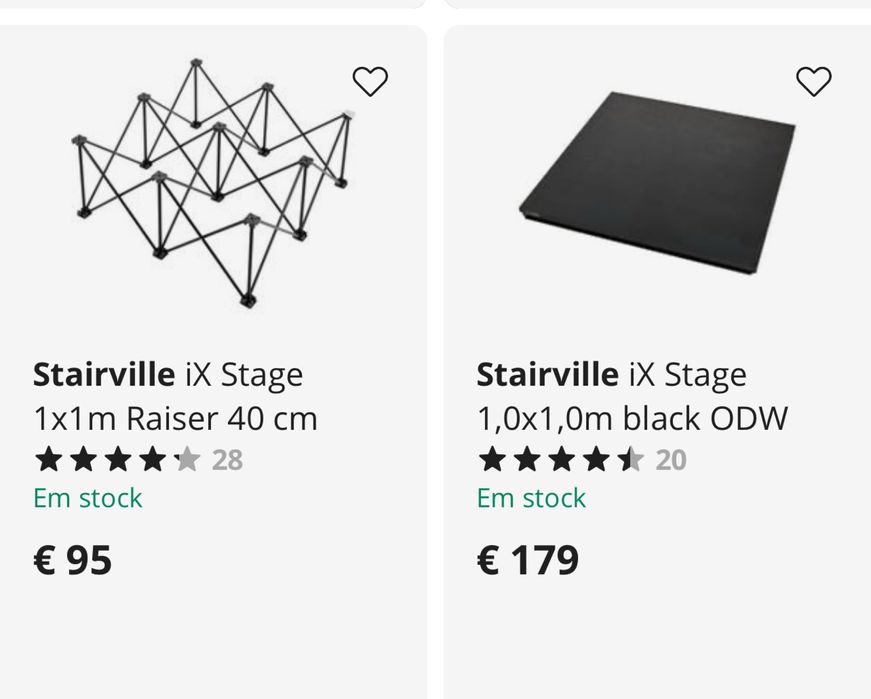Click the third star of the Raiser rating
Image resolution: width=871 pixels, height=699 pixels.
click(x=117, y=460)
